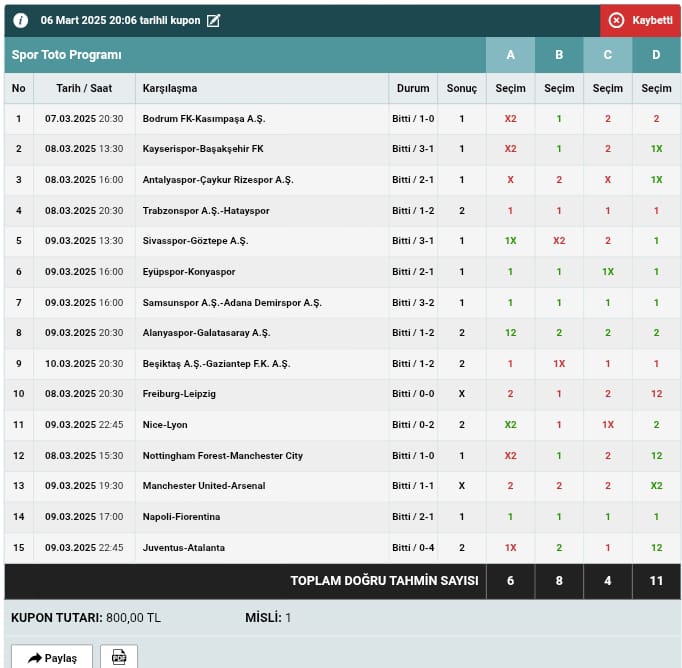Screen dimensions: 682x668
Task: Click the Durum column header
Action: click(413, 88)
